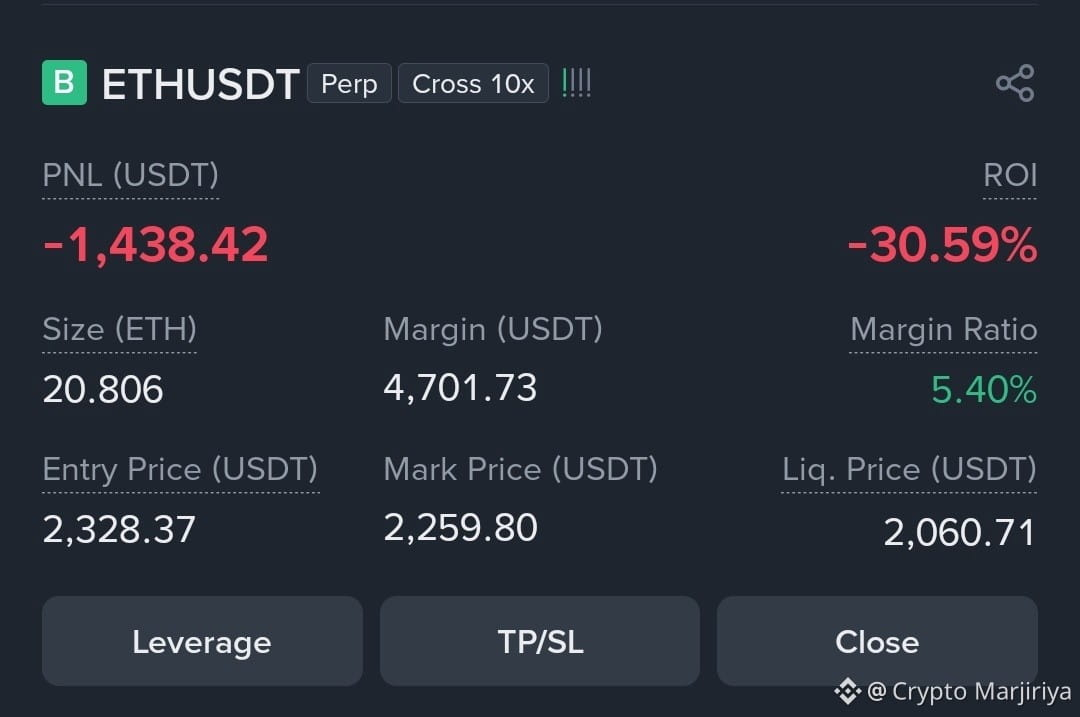The width and height of the screenshot is (1080, 717).
Task: Tap the Liq. Price (USDT) label
Action: (x=909, y=470)
